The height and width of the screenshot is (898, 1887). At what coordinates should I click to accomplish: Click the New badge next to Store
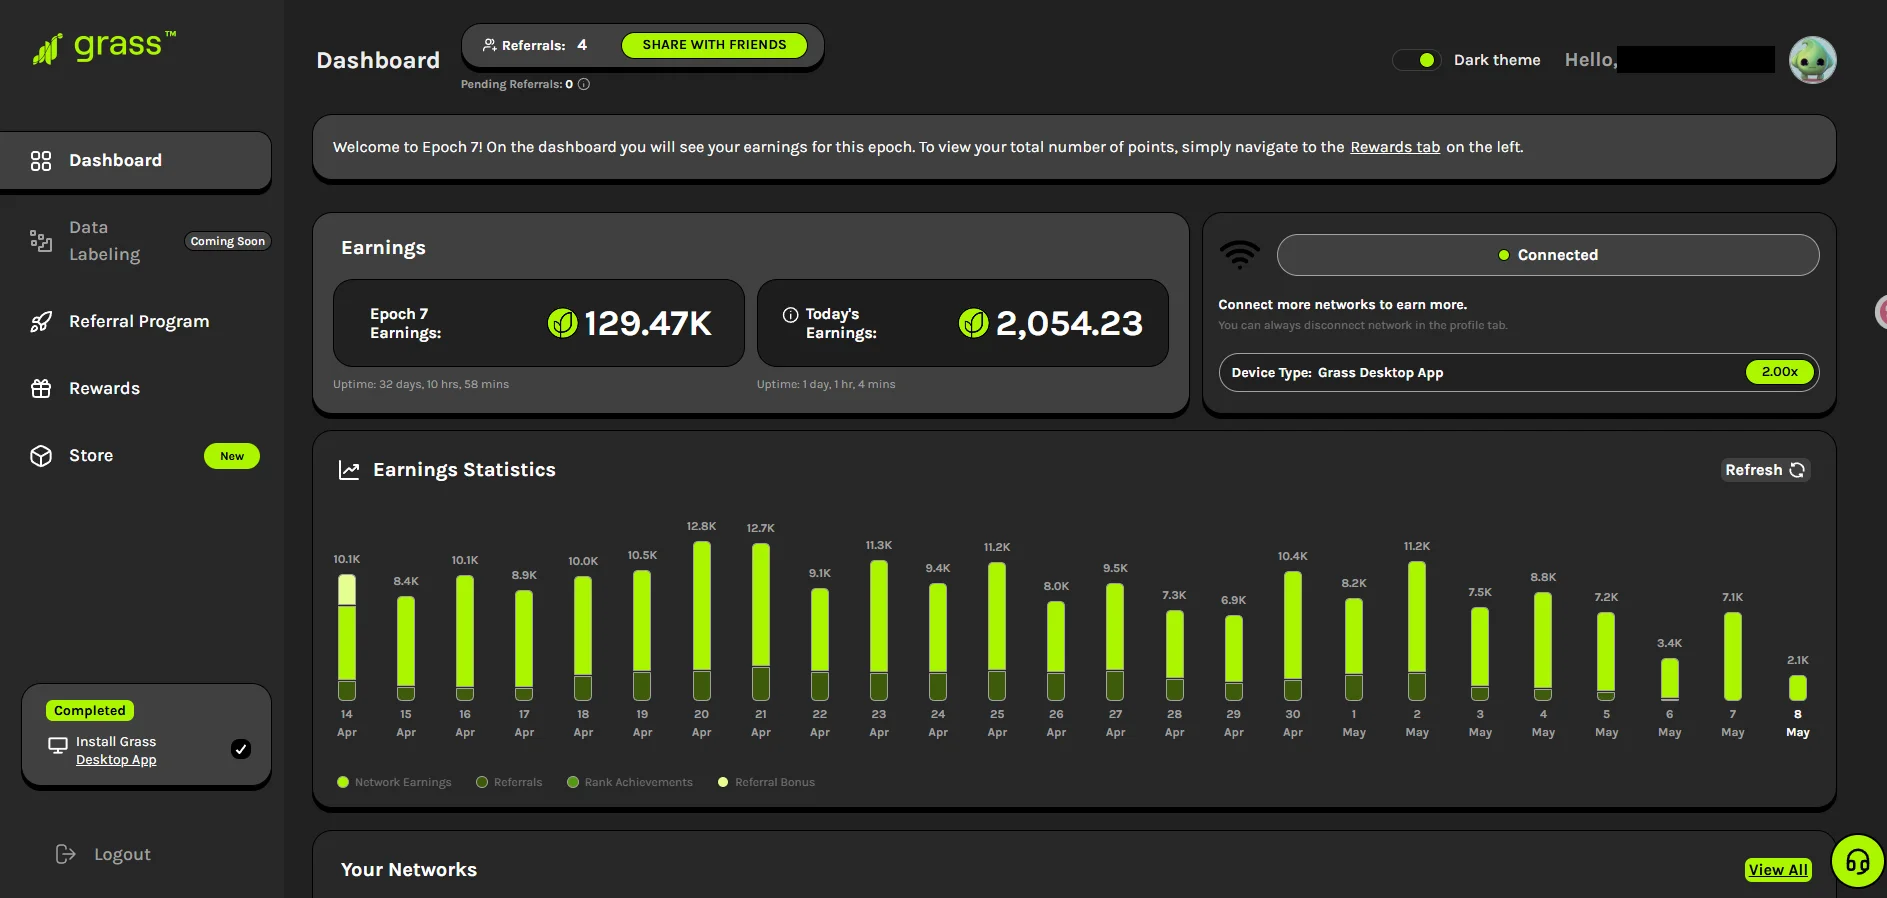tap(232, 456)
